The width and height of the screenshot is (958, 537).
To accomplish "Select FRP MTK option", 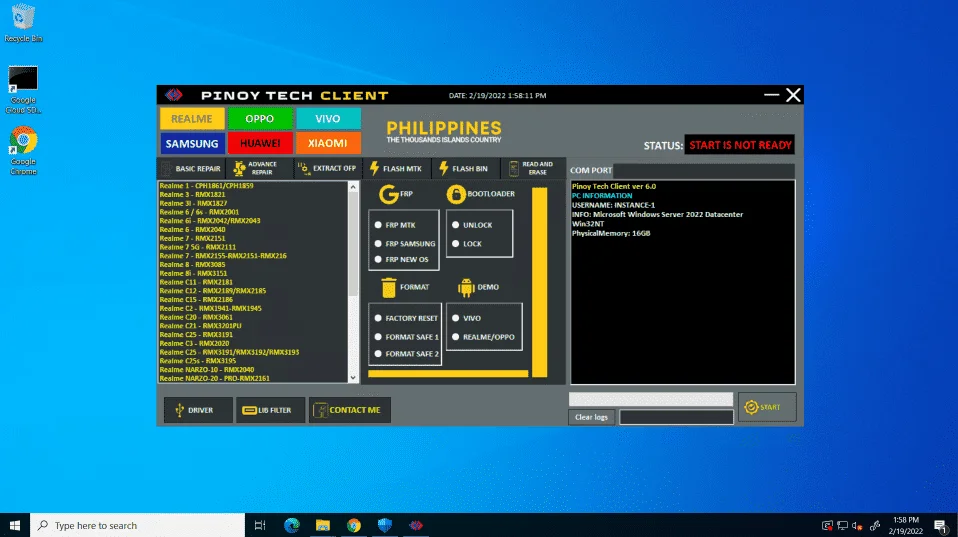I will click(396, 225).
